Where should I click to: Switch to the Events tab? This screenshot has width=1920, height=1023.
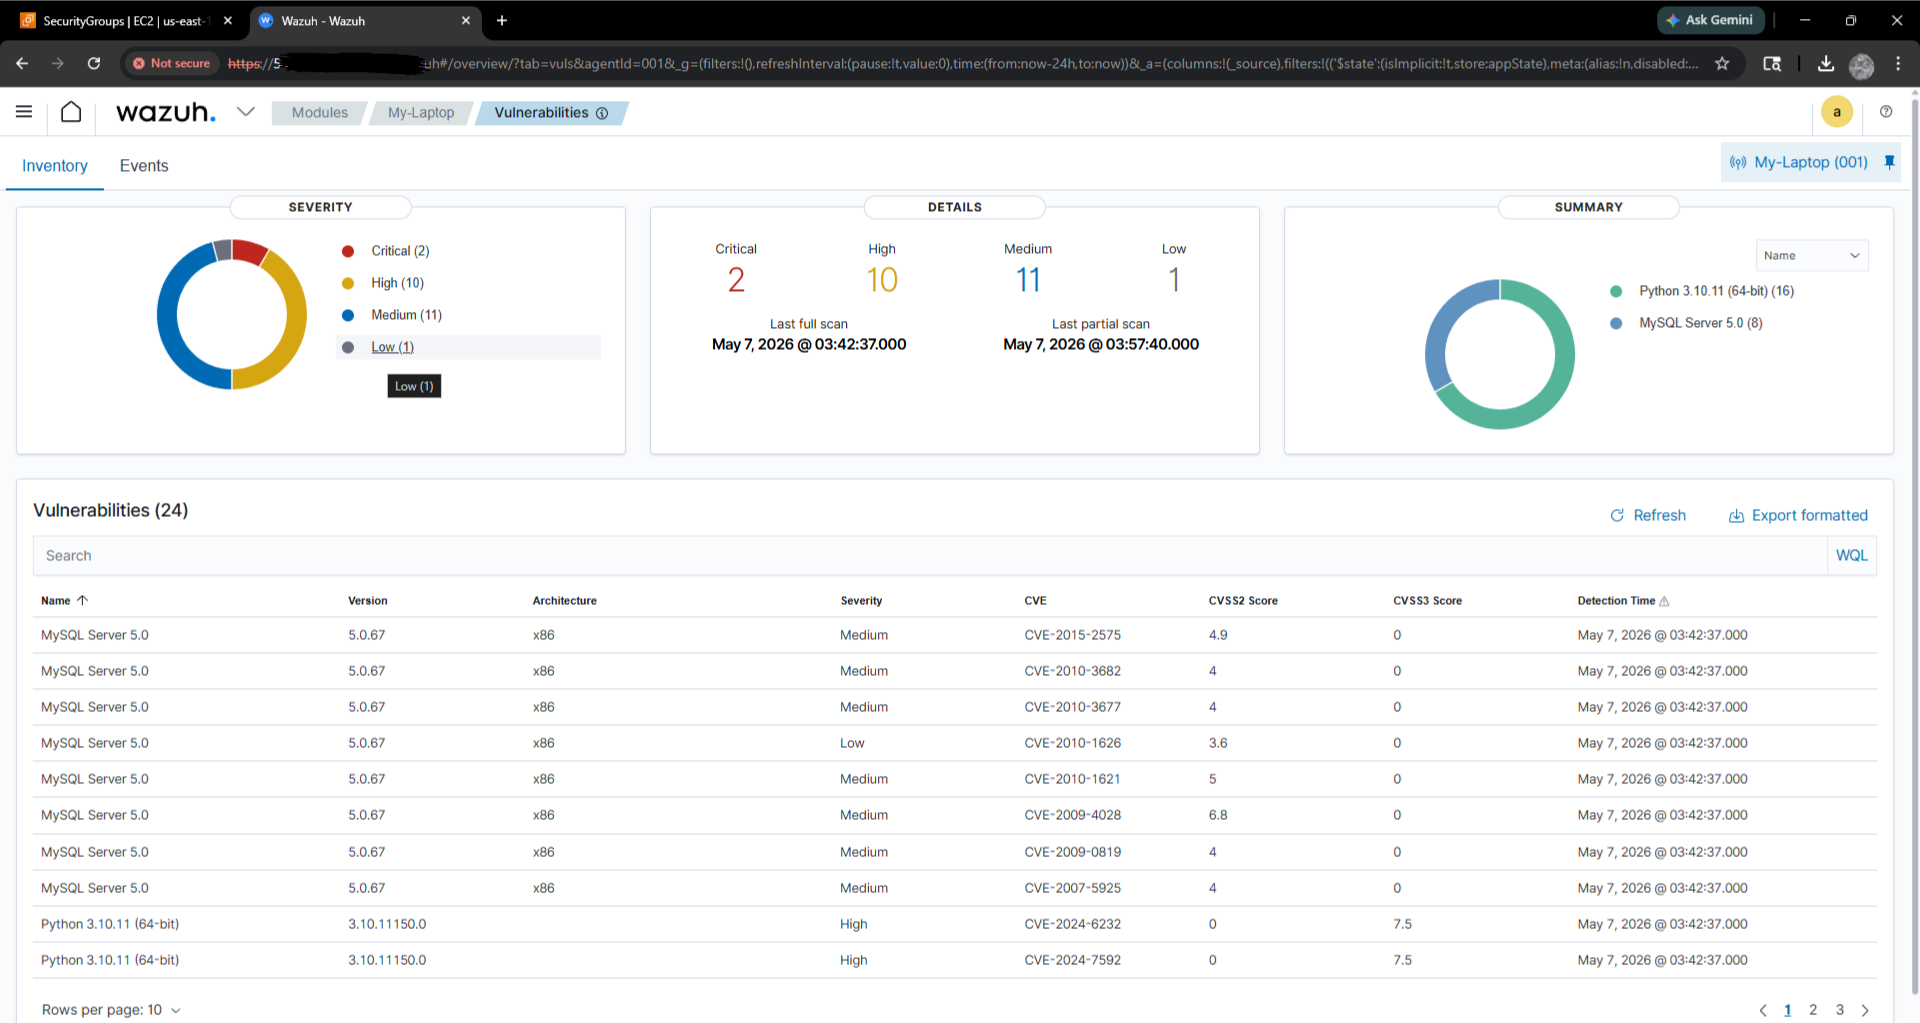click(x=144, y=166)
